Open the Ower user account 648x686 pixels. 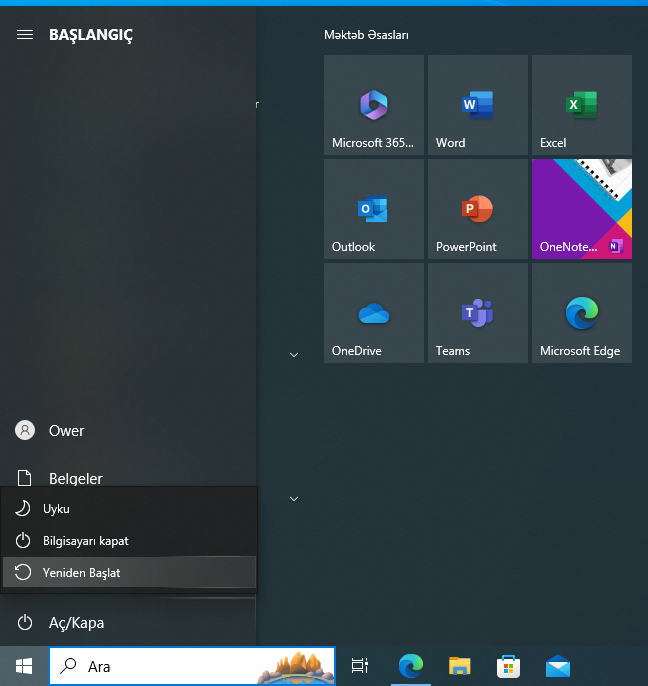point(128,431)
